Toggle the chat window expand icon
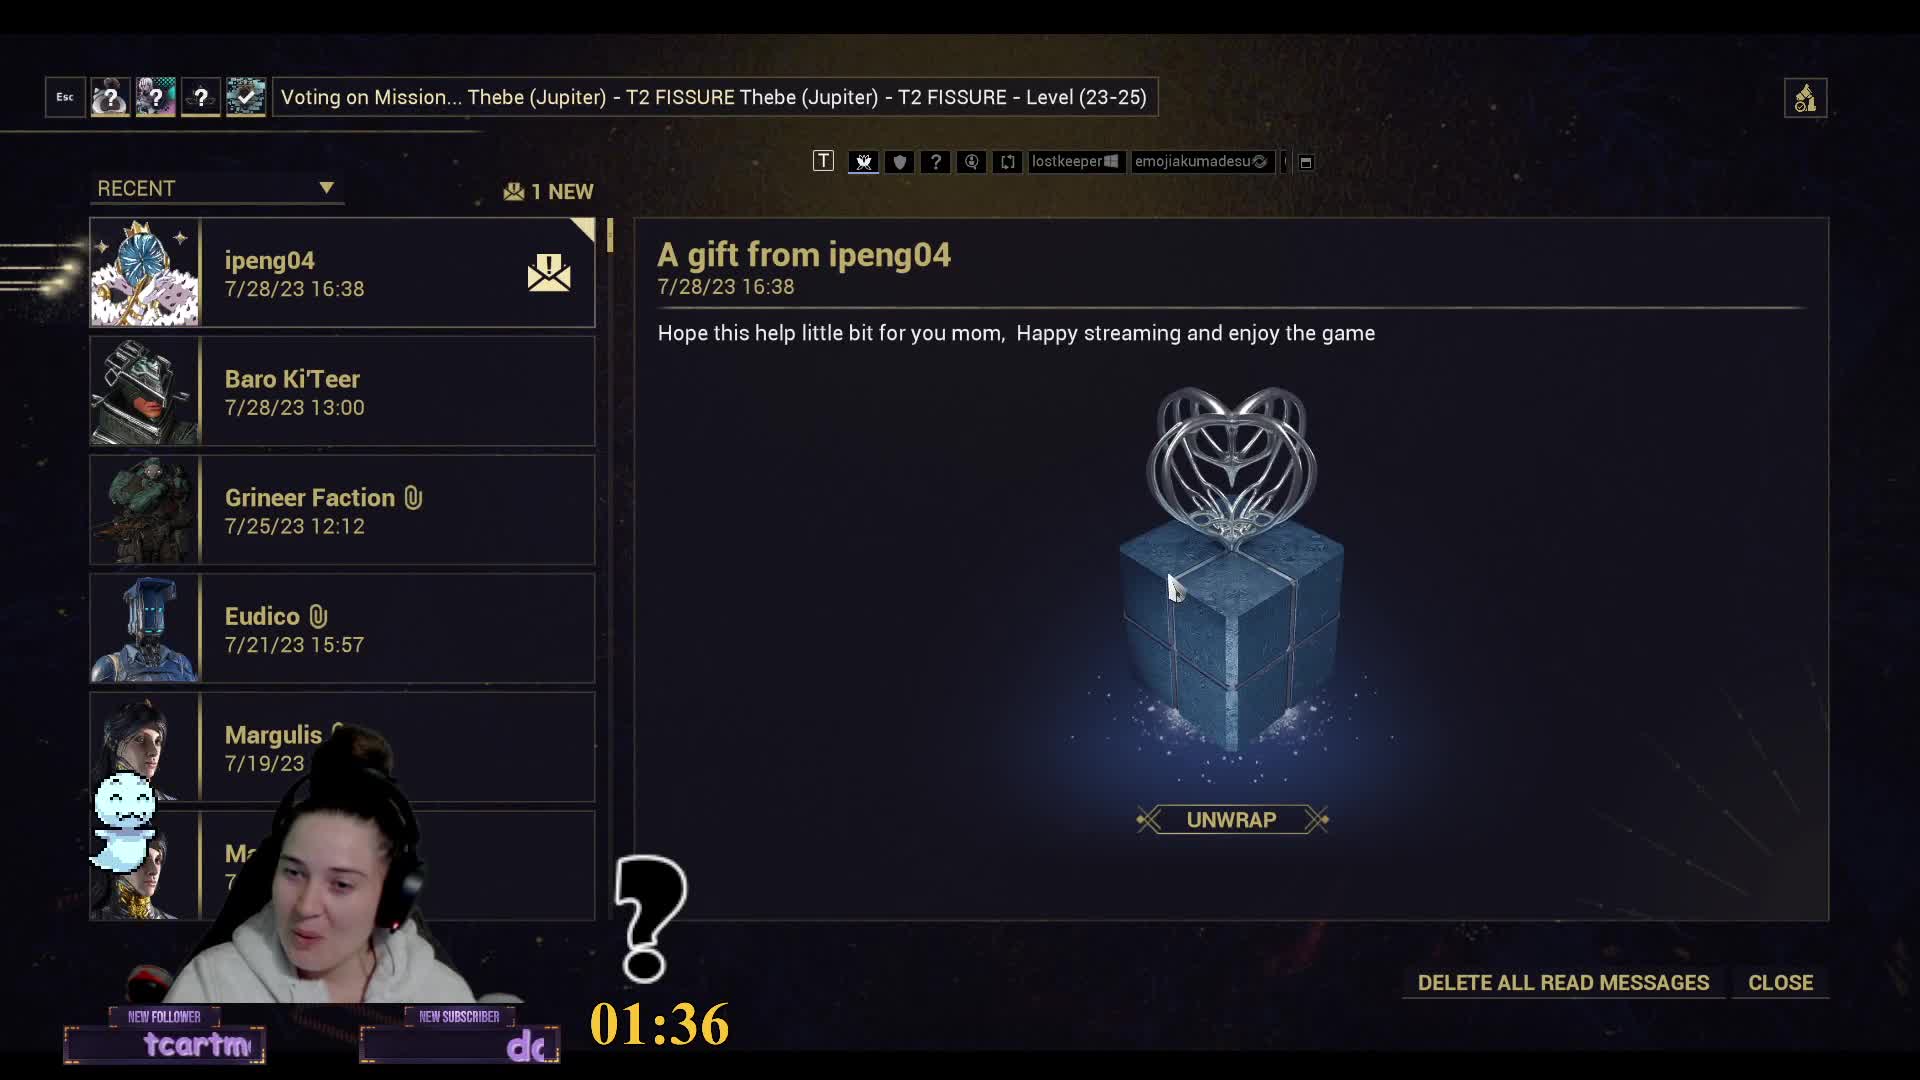Image resolution: width=1920 pixels, height=1080 pixels. 1306,162
